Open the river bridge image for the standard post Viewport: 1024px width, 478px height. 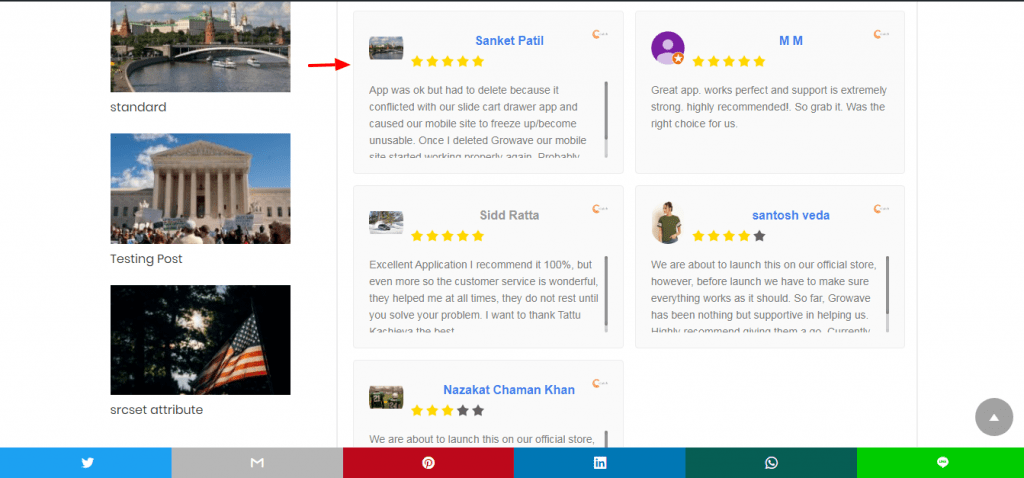point(200,46)
